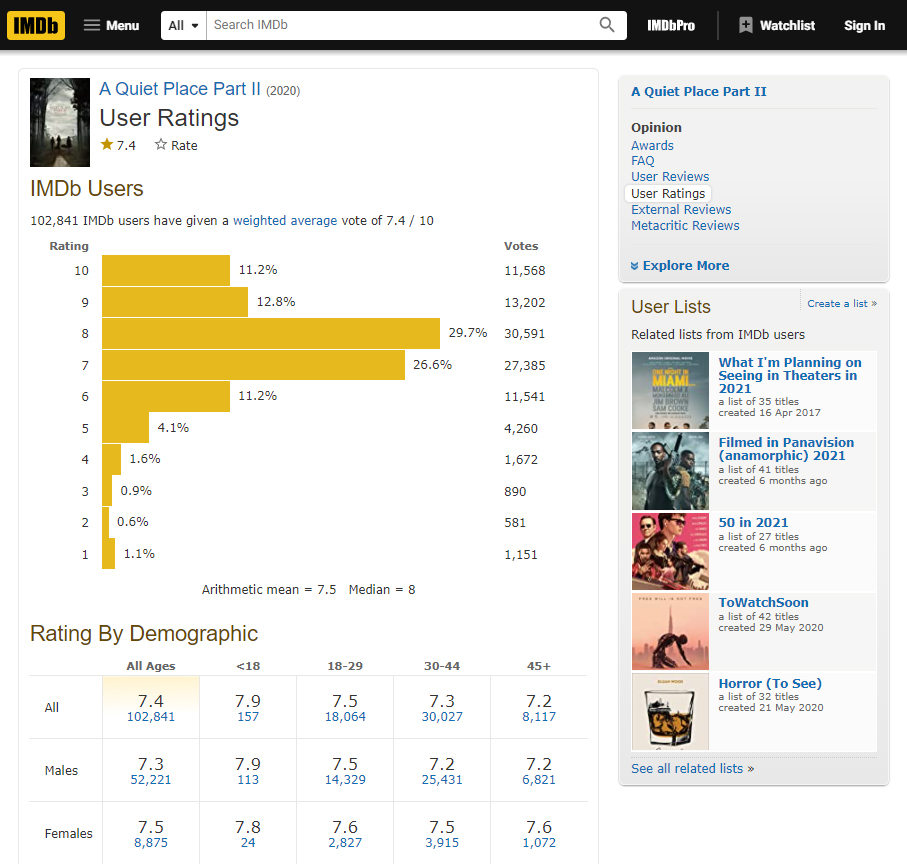Click Create a list link
The width and height of the screenshot is (907, 864).
click(x=842, y=304)
